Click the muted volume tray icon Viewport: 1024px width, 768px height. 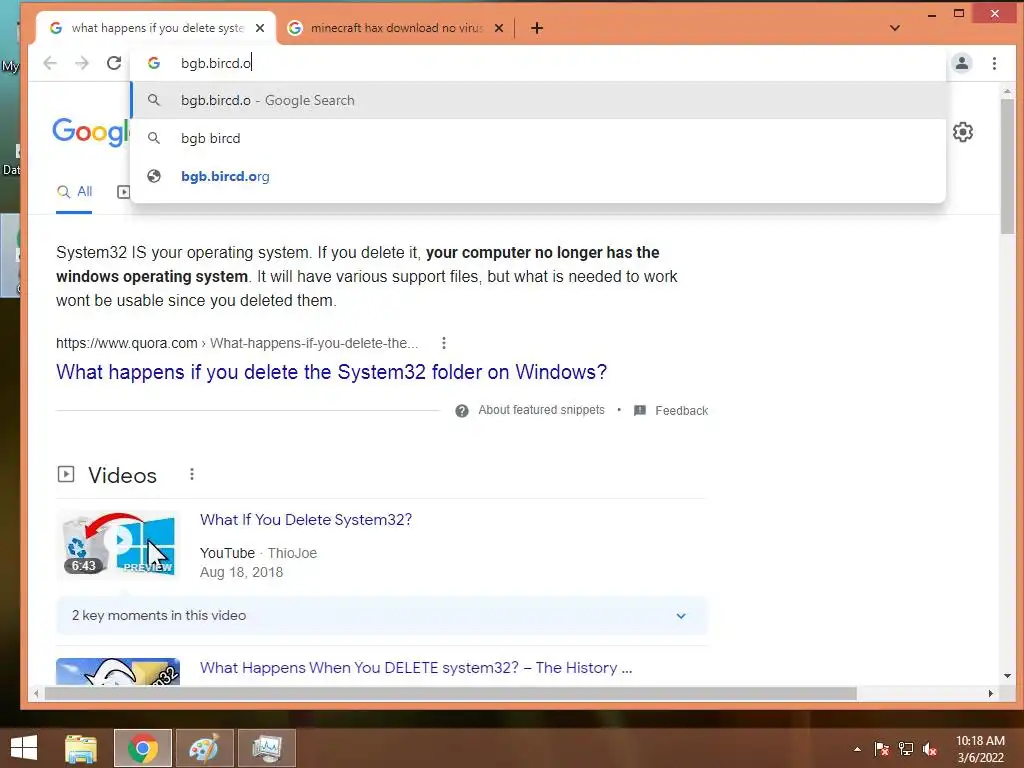[x=930, y=749]
